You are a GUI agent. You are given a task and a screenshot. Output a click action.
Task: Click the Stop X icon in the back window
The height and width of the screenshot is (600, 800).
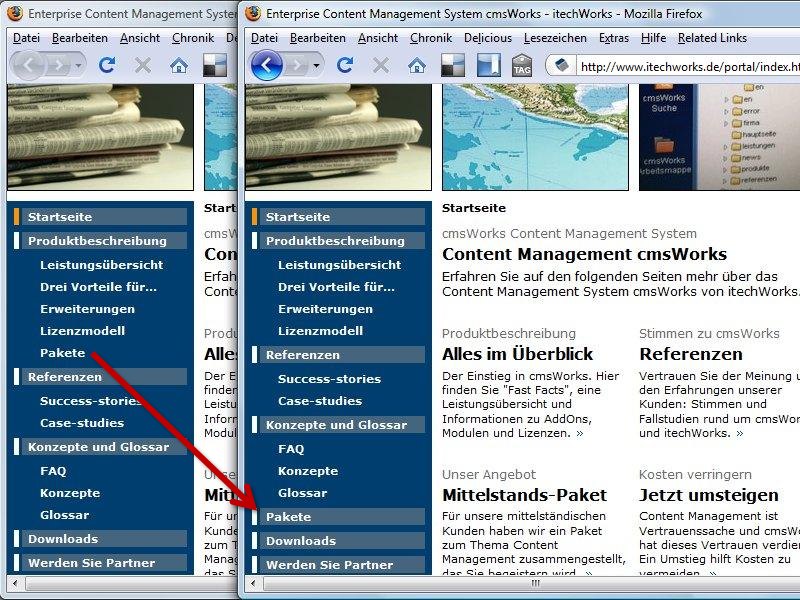pos(143,65)
